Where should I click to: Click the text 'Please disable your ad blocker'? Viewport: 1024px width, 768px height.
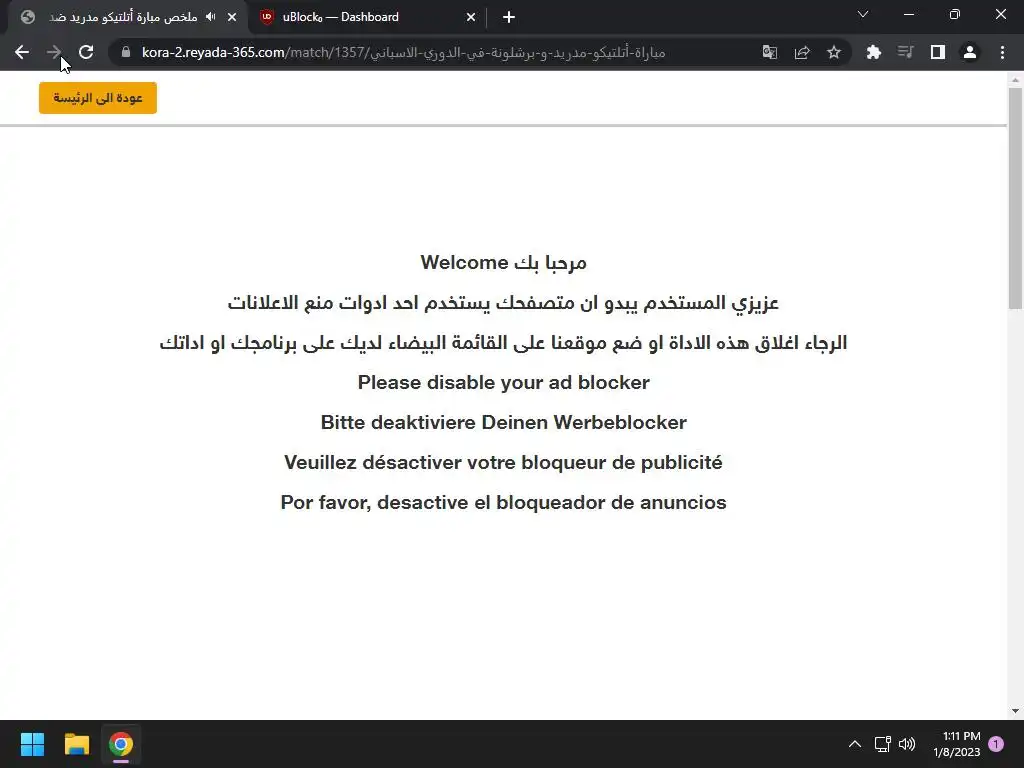pyautogui.click(x=504, y=382)
